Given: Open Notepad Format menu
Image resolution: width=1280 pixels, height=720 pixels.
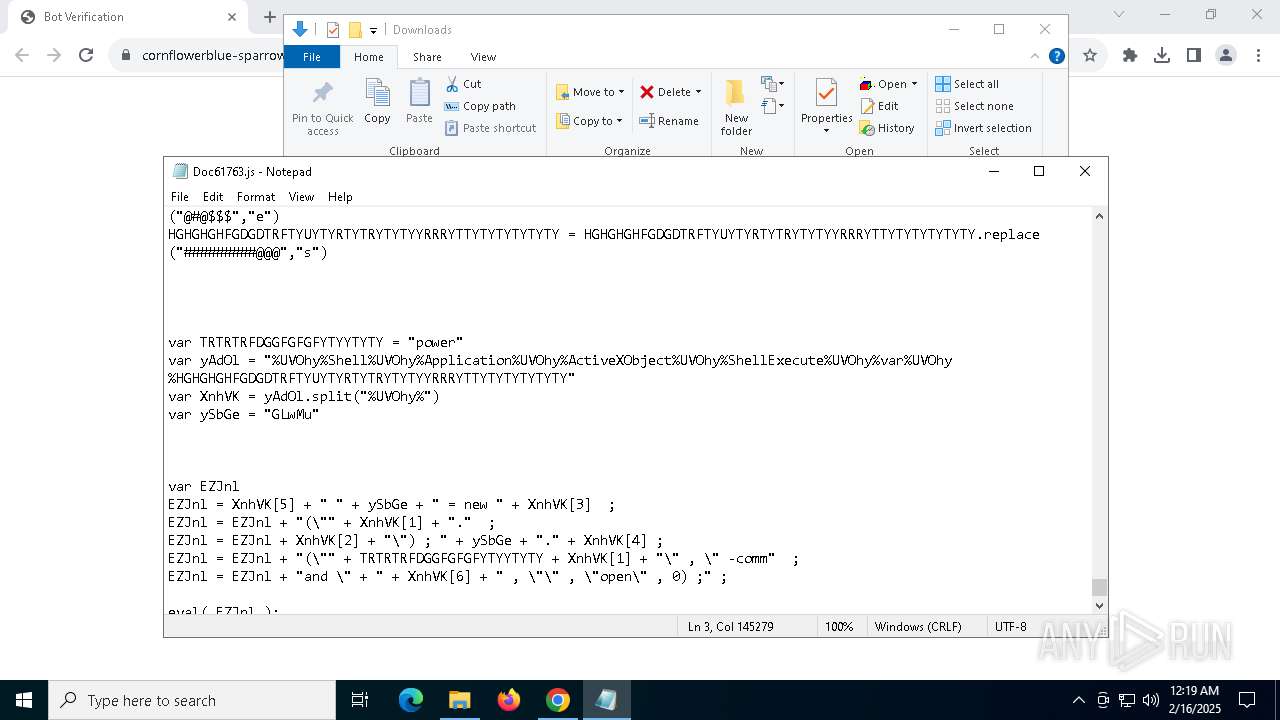Looking at the screenshot, I should [x=256, y=197].
